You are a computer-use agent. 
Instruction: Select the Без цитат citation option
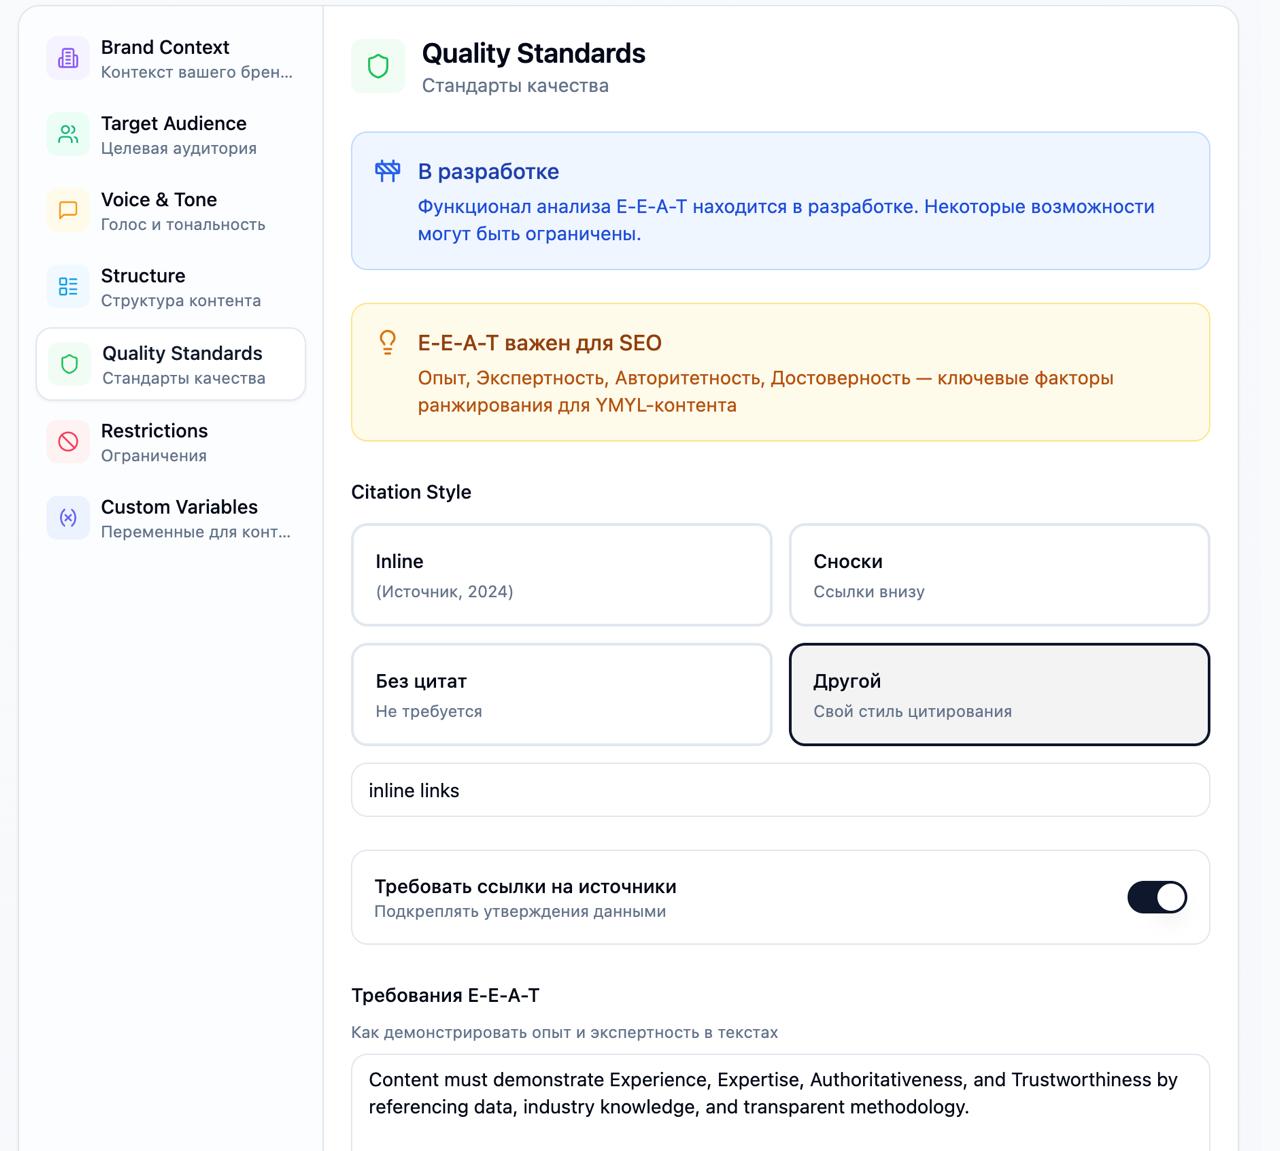(x=561, y=695)
